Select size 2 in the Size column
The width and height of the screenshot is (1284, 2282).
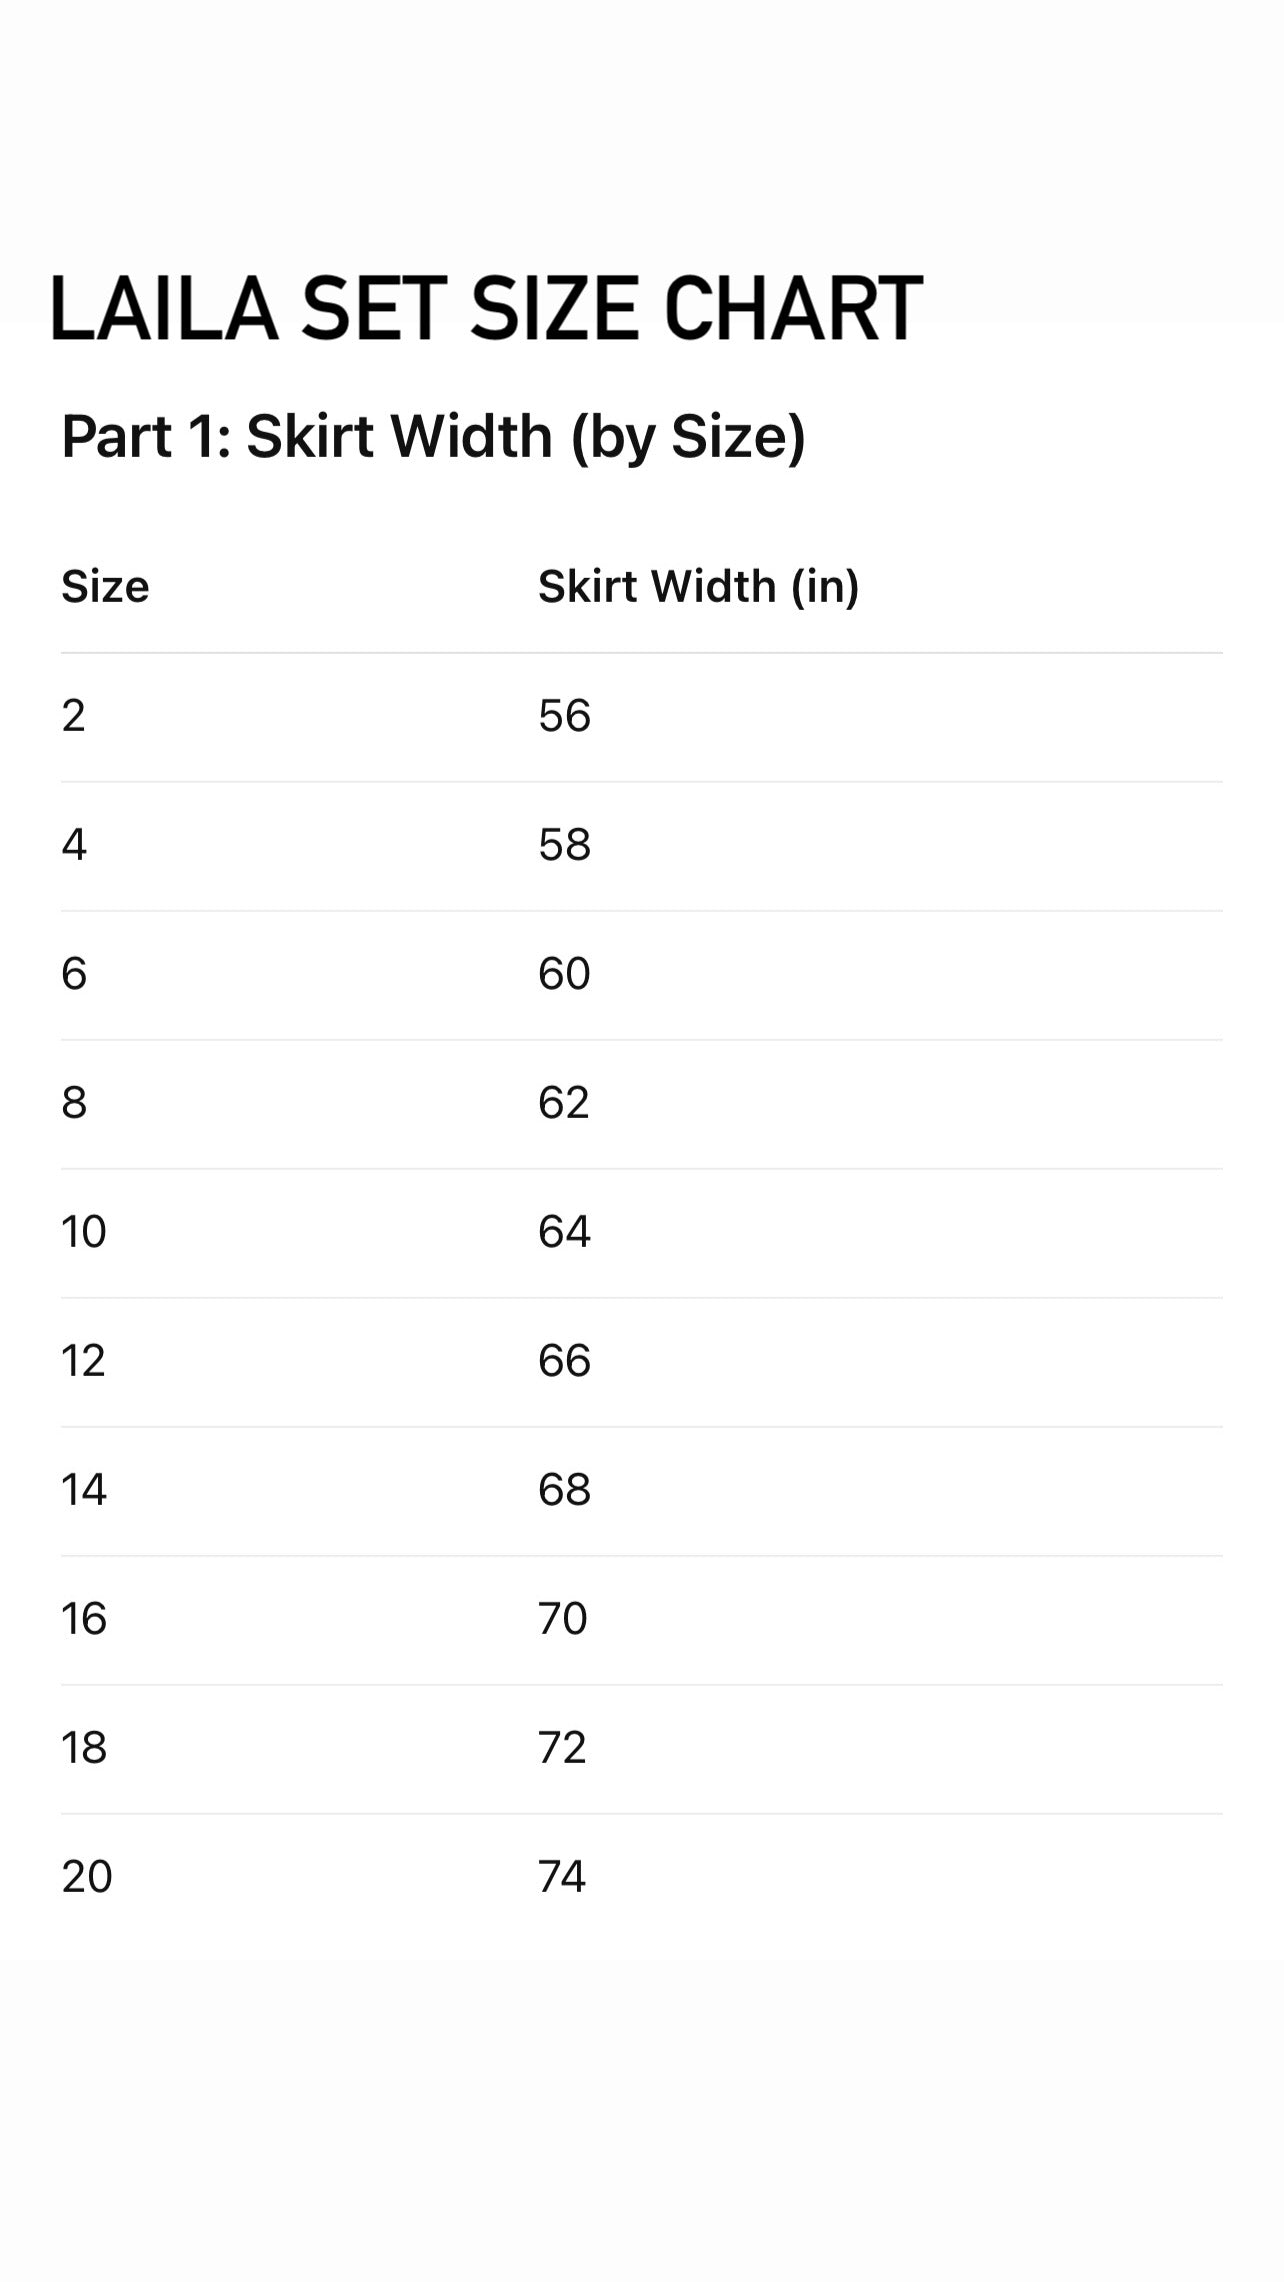(x=74, y=716)
